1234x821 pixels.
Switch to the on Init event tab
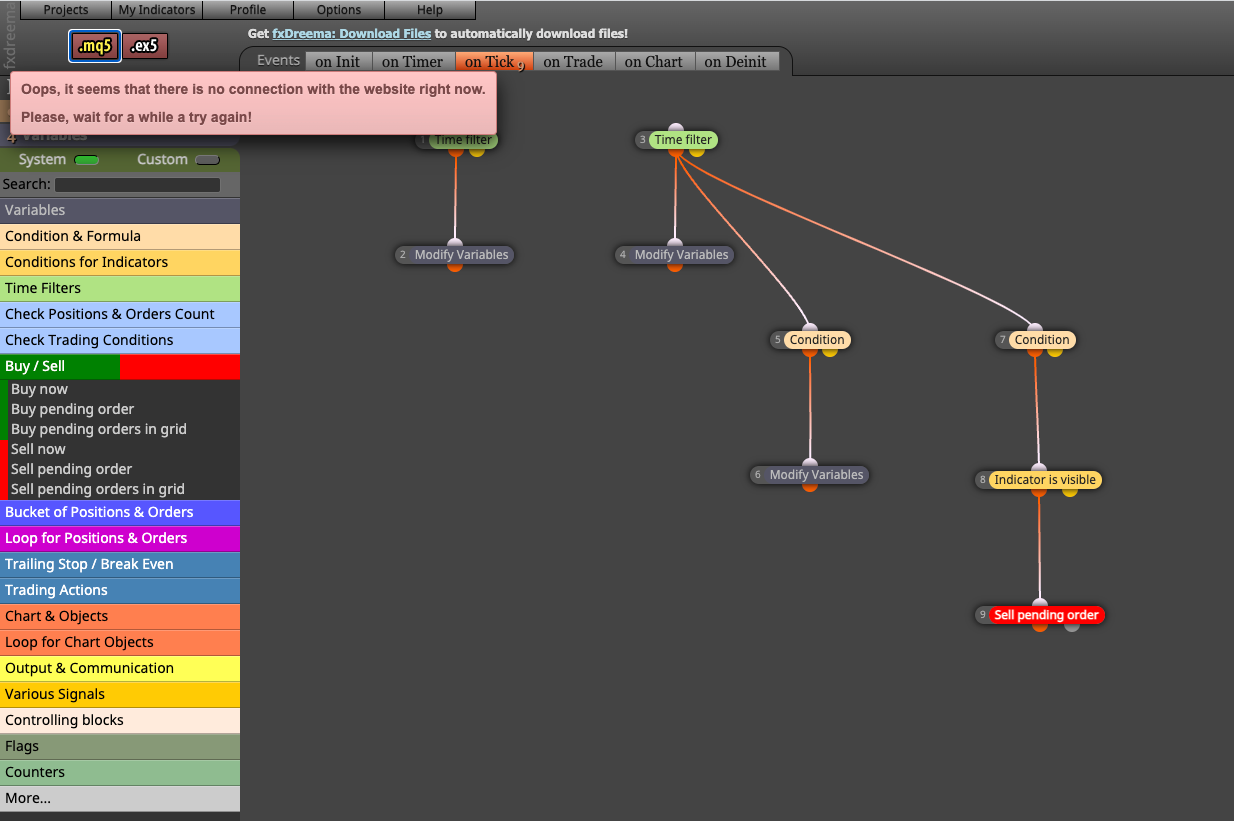point(338,62)
